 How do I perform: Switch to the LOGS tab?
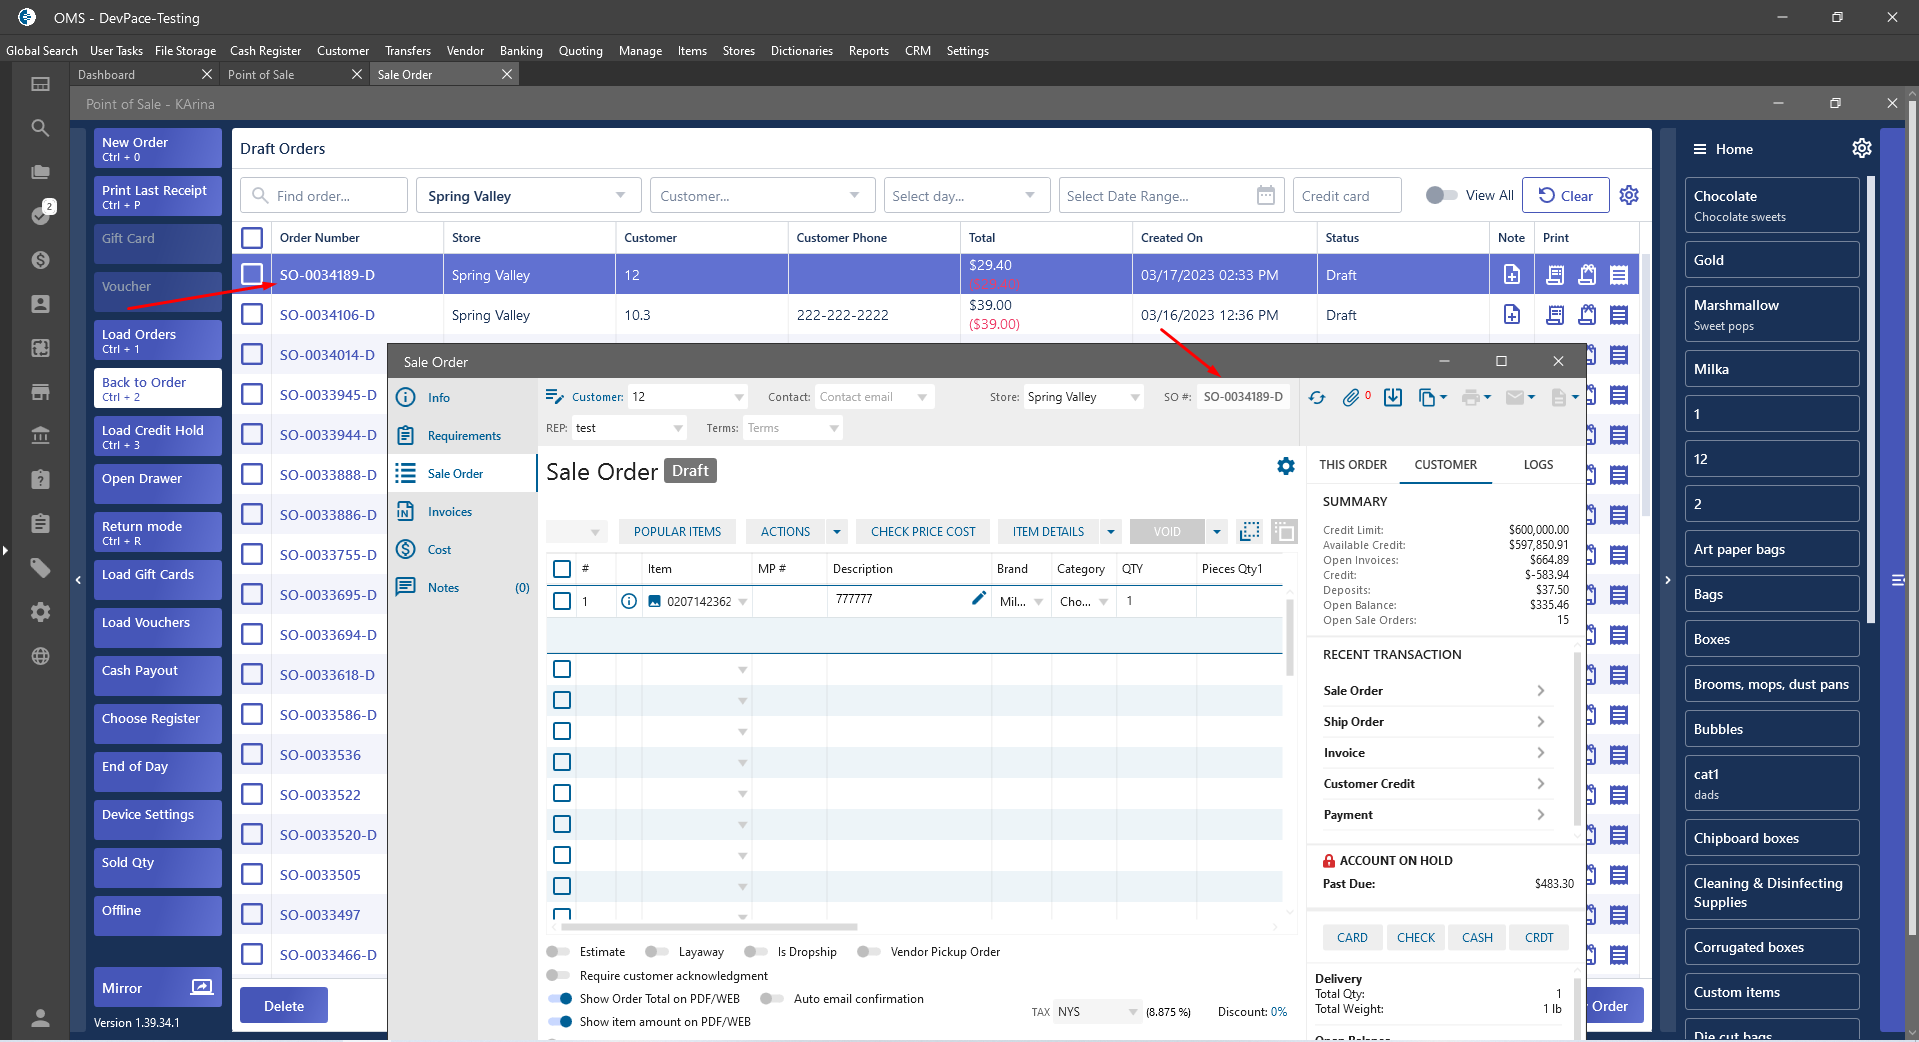[x=1537, y=465]
